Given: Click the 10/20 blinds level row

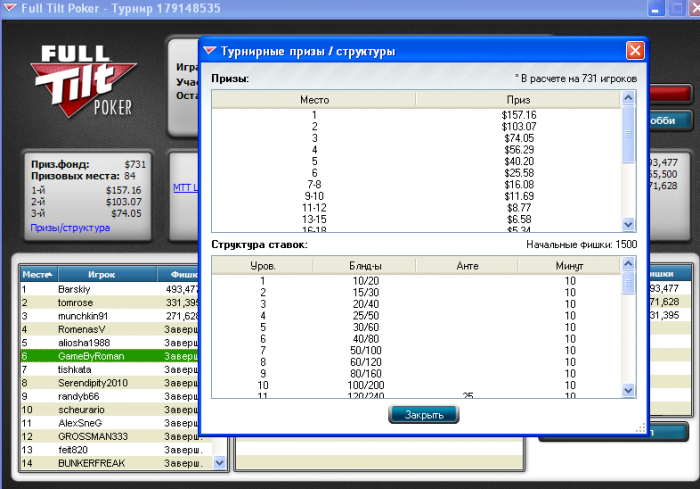Looking at the screenshot, I should [417, 281].
